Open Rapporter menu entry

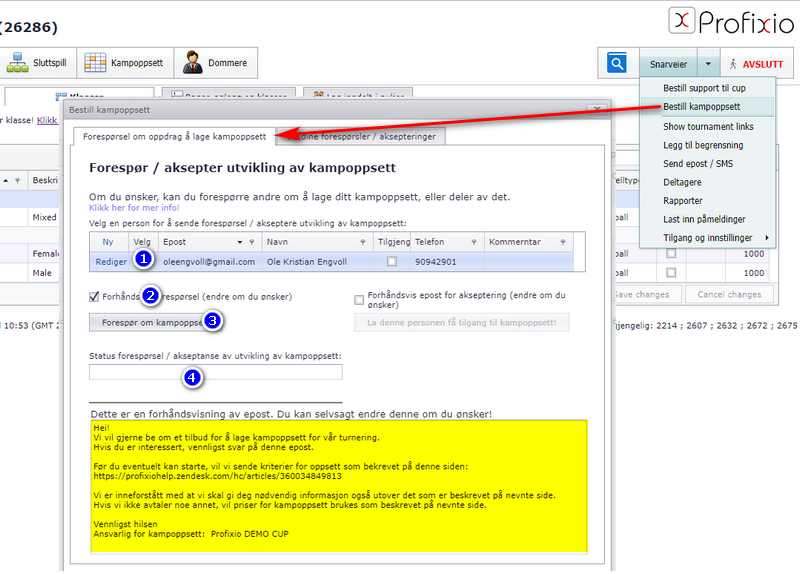[x=683, y=201]
